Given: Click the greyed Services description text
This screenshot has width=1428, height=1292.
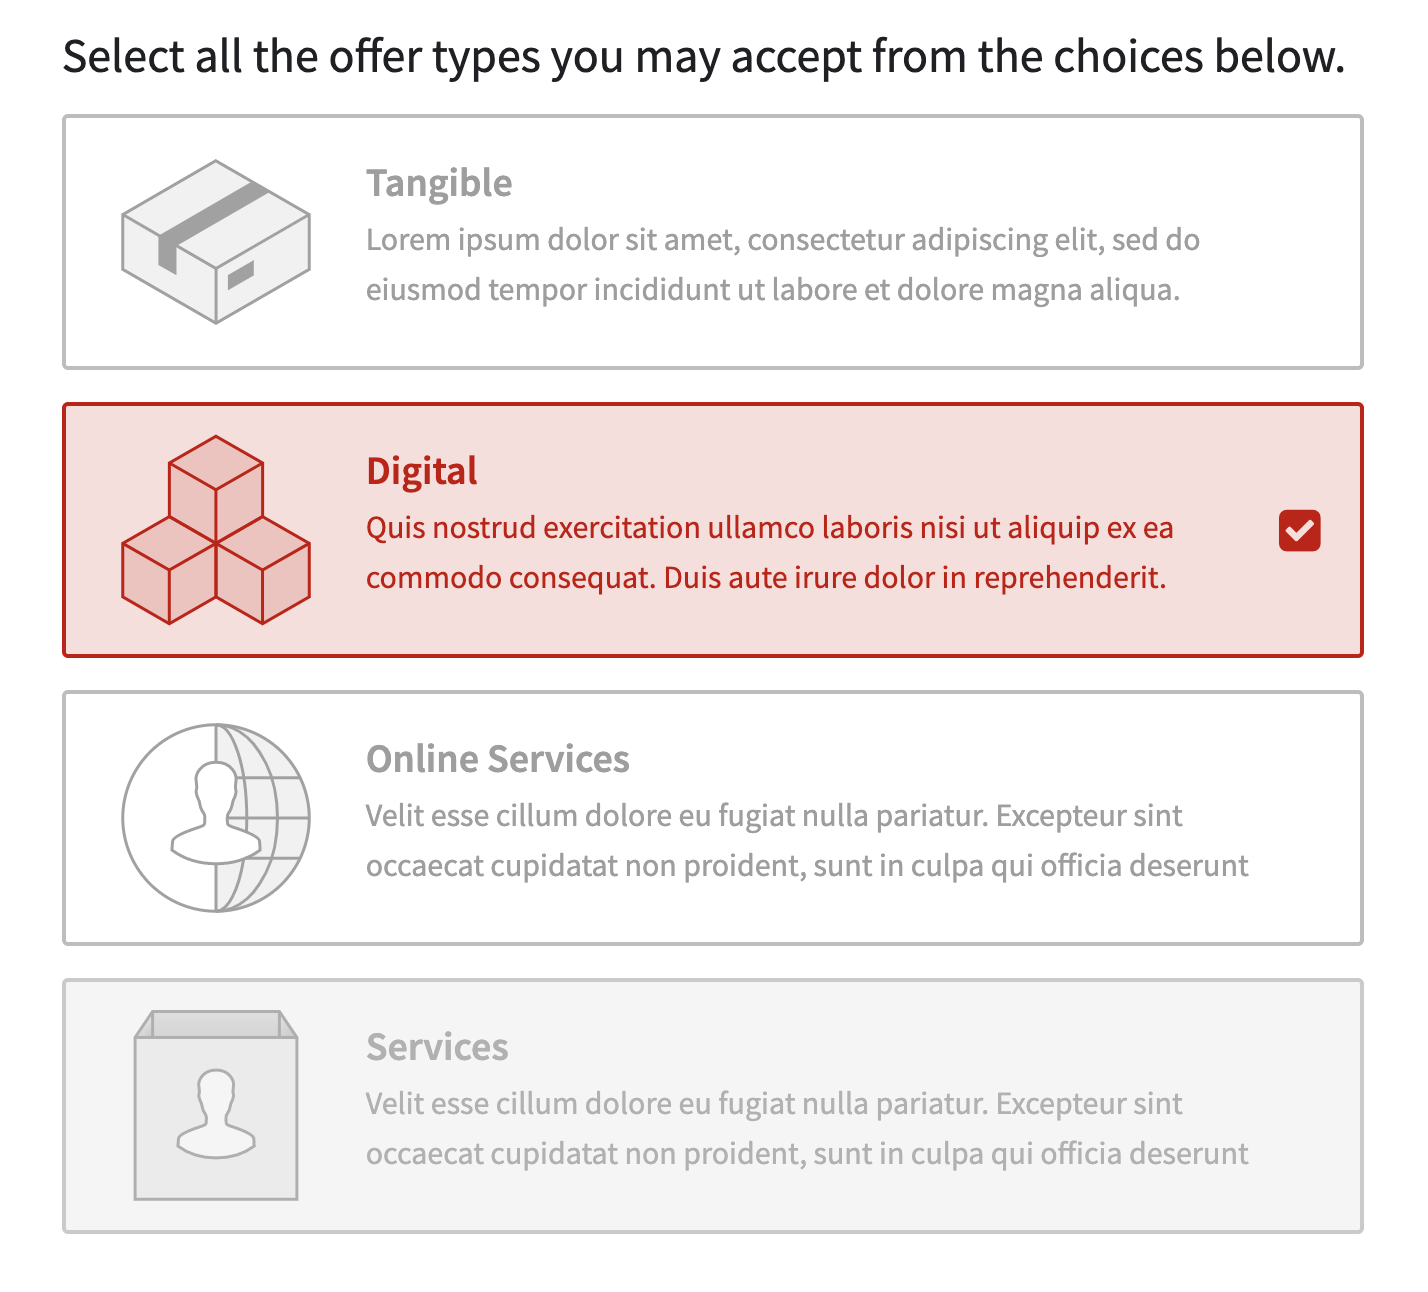Looking at the screenshot, I should click(807, 1129).
